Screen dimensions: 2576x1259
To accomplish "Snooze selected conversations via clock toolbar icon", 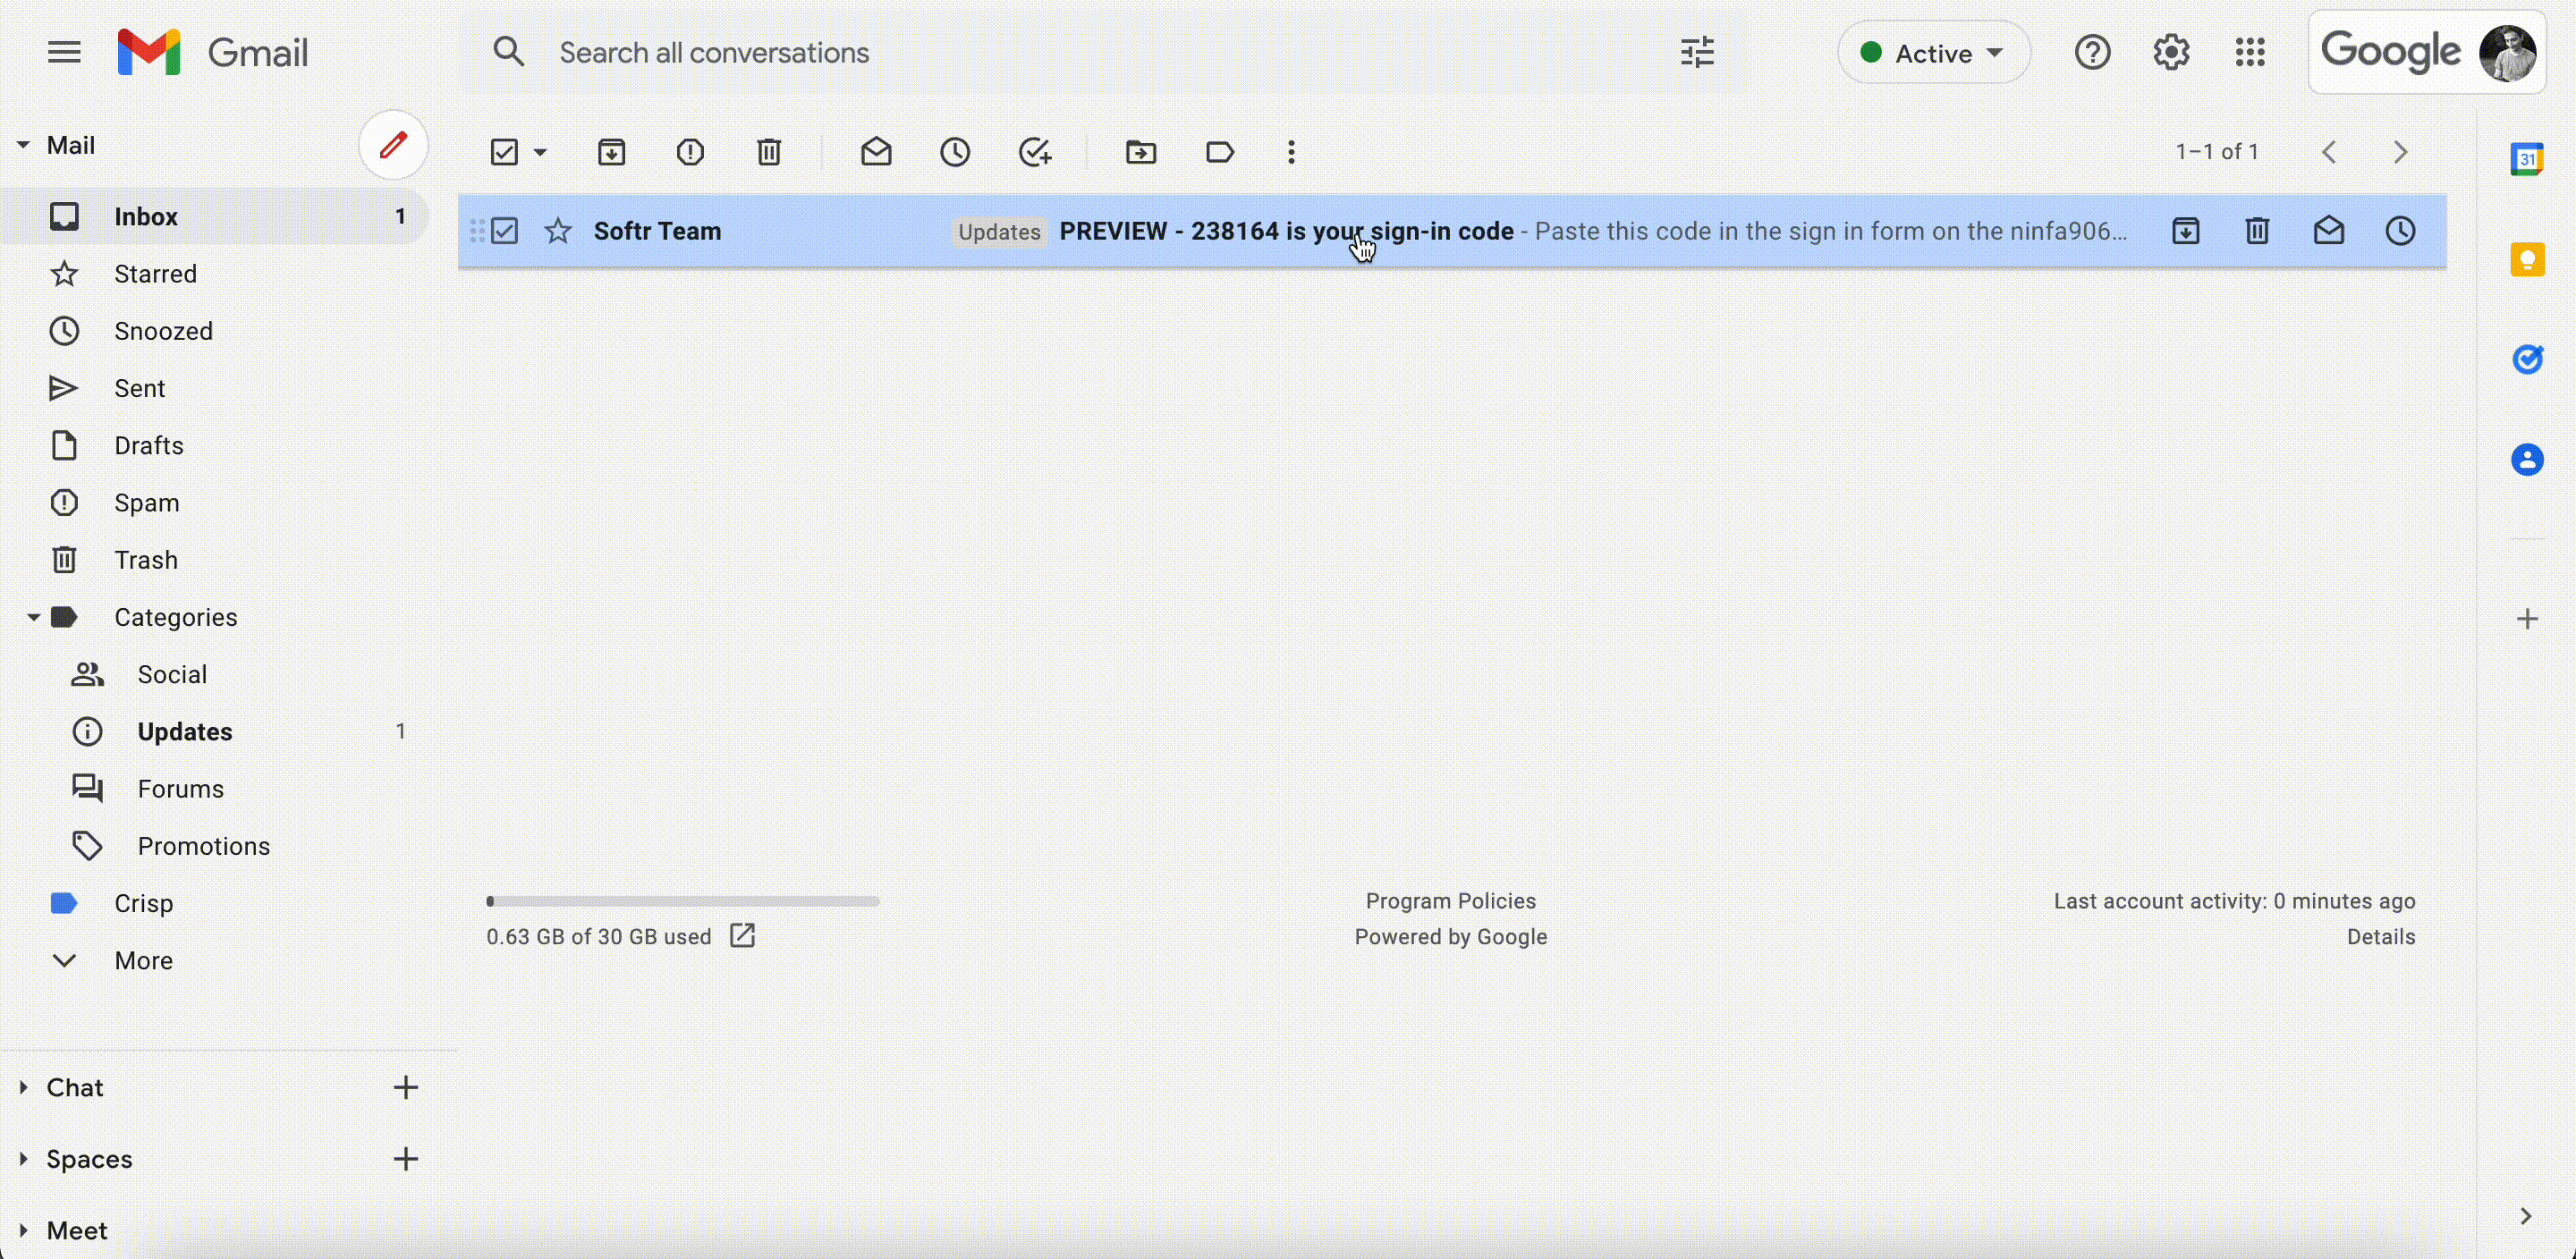I will (955, 152).
